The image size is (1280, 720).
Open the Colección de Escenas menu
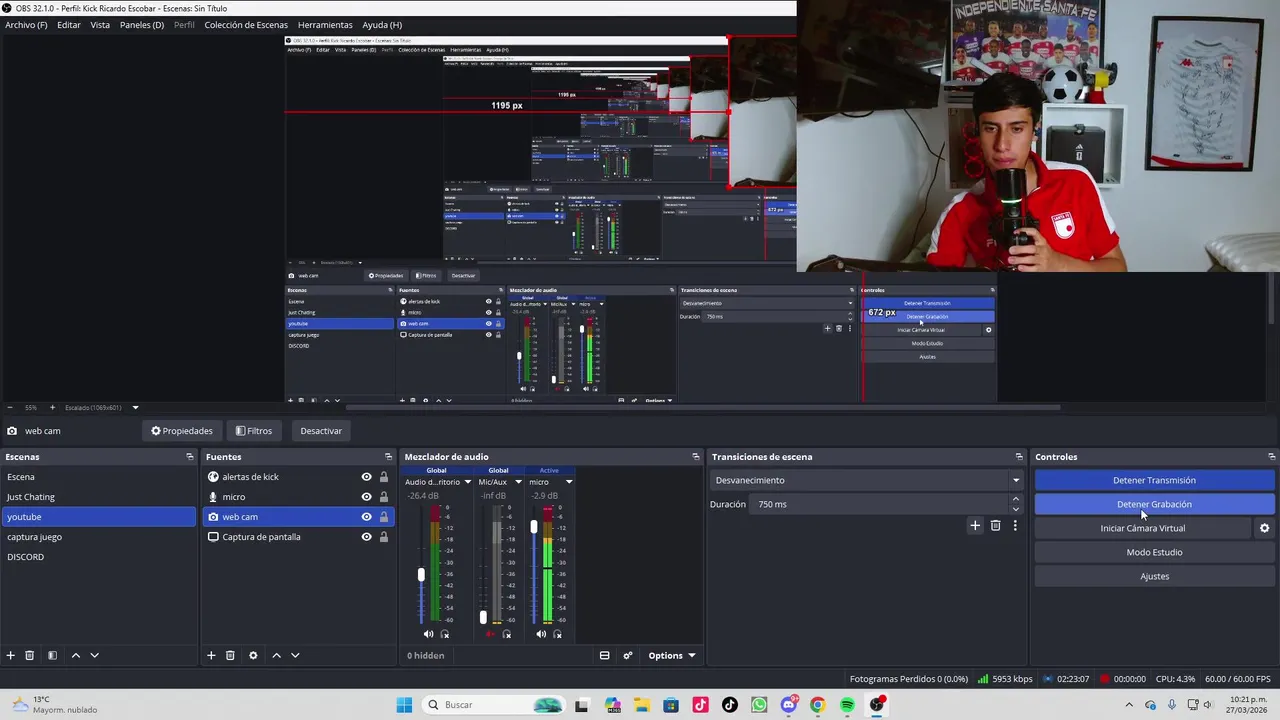pos(246,25)
